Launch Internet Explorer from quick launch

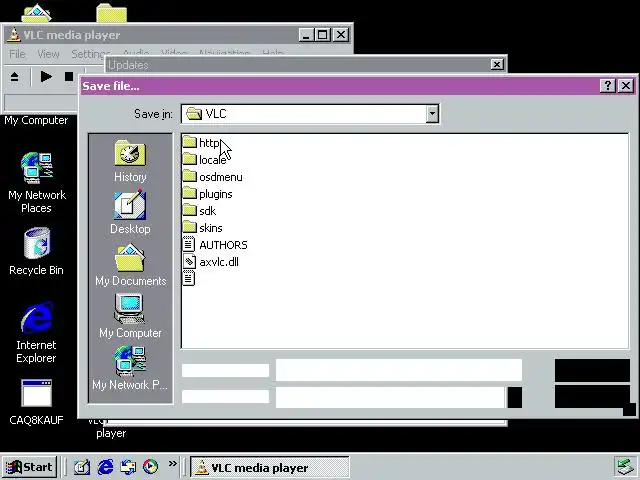[105, 467]
